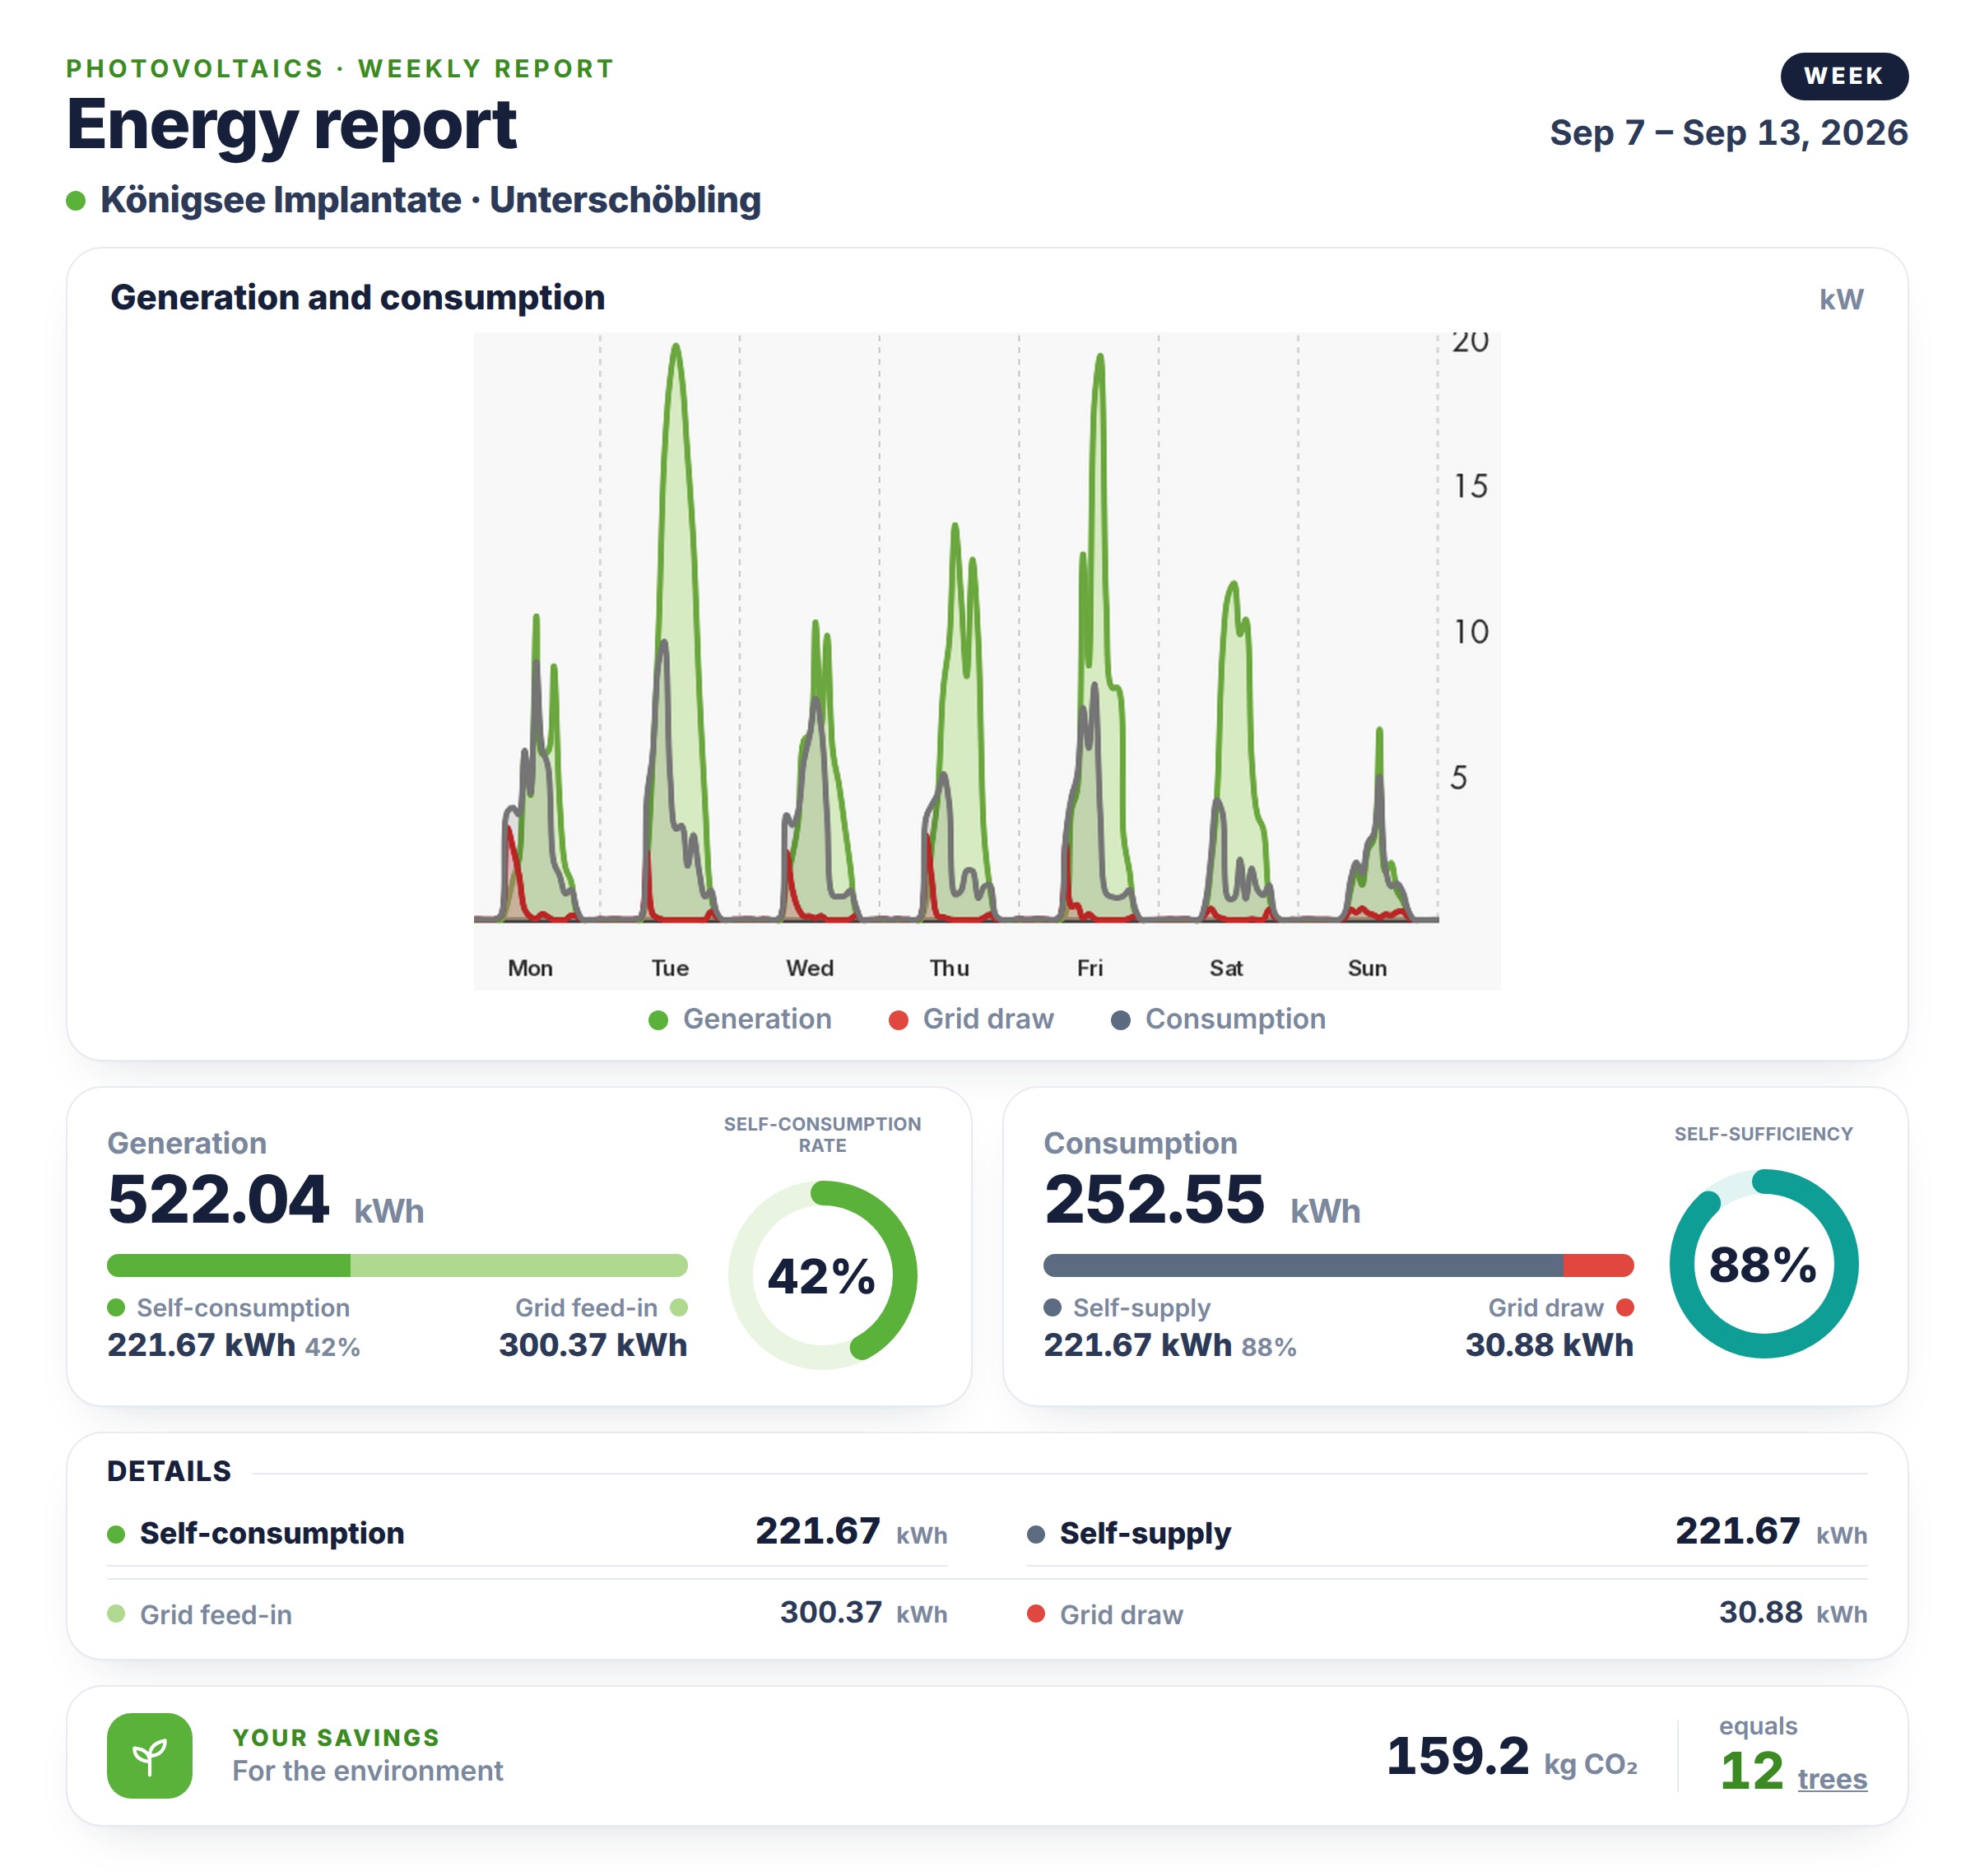The width and height of the screenshot is (1975, 1876).
Task: Click the green status dot beside Königsee Implantate
Action: click(76, 201)
